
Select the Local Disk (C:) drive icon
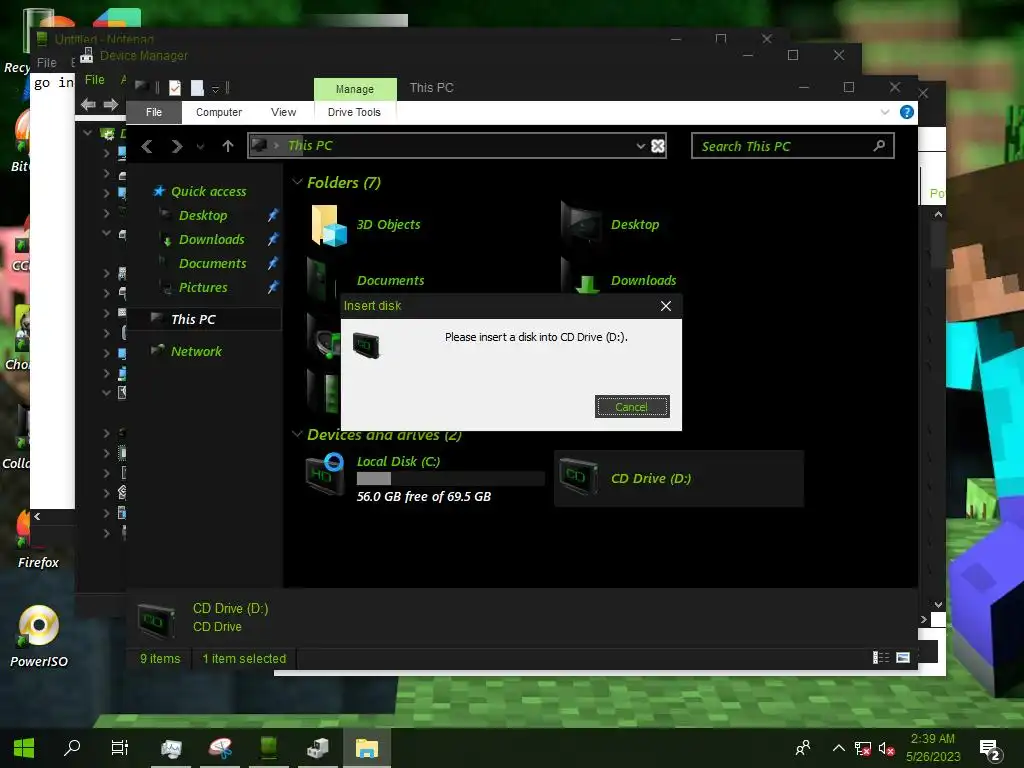click(325, 473)
